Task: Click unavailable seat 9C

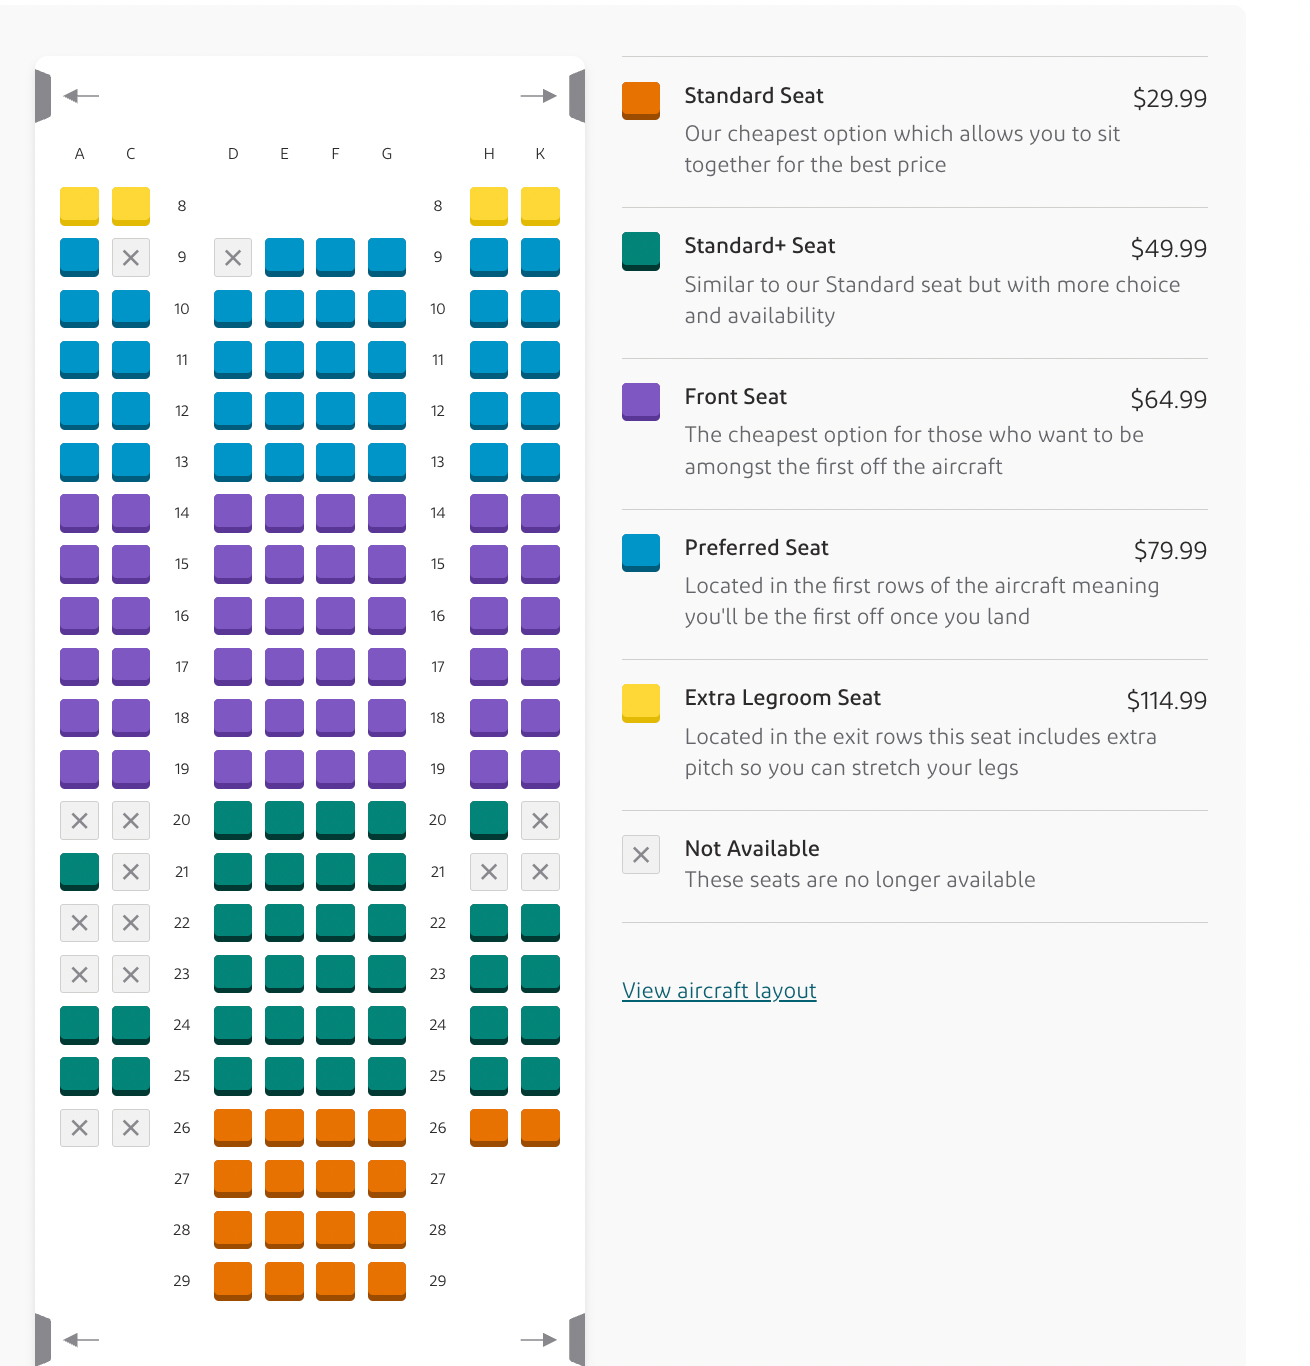Action: [131, 257]
